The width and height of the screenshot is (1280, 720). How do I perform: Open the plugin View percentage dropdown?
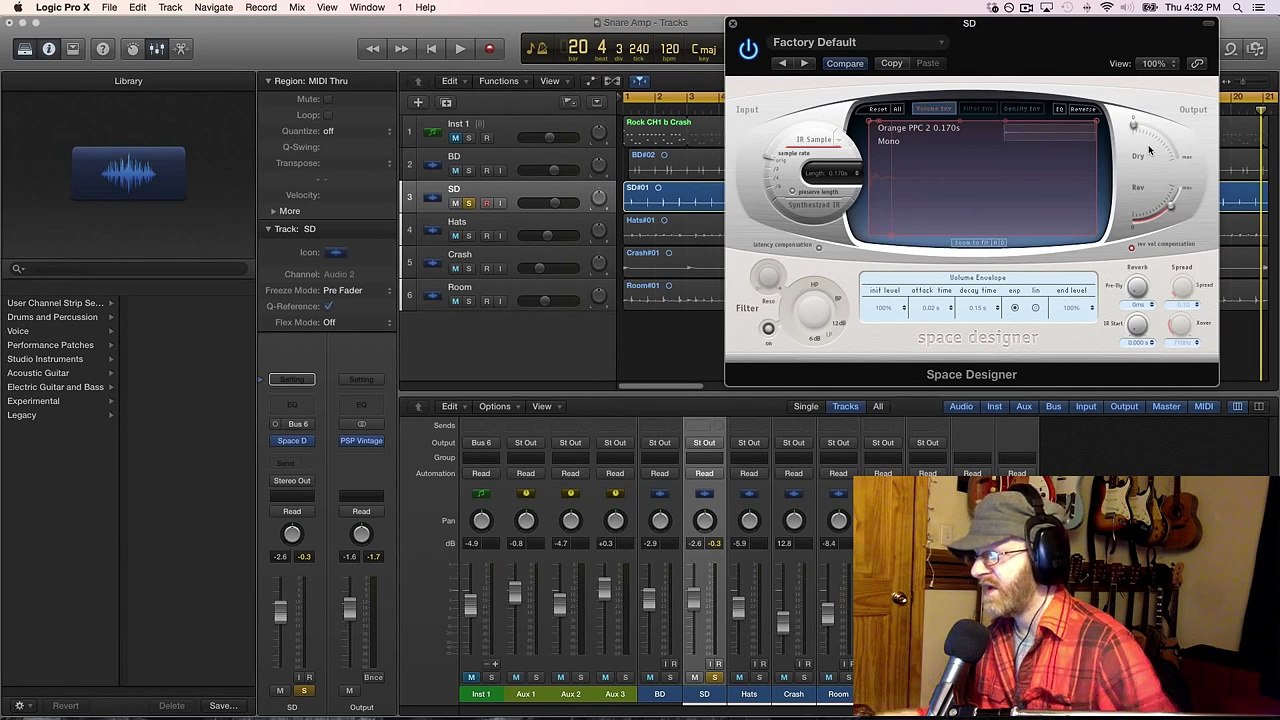1159,64
